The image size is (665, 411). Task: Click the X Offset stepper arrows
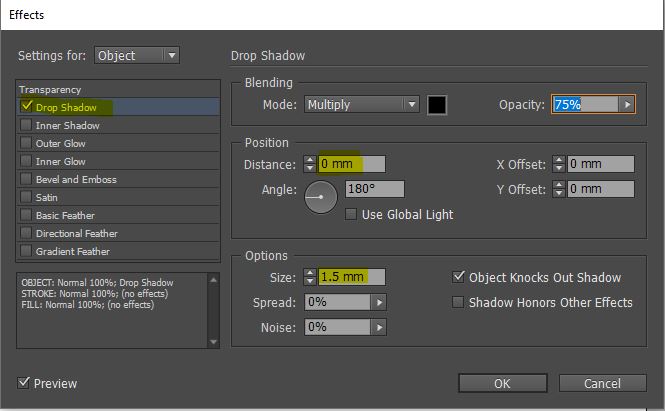559,164
